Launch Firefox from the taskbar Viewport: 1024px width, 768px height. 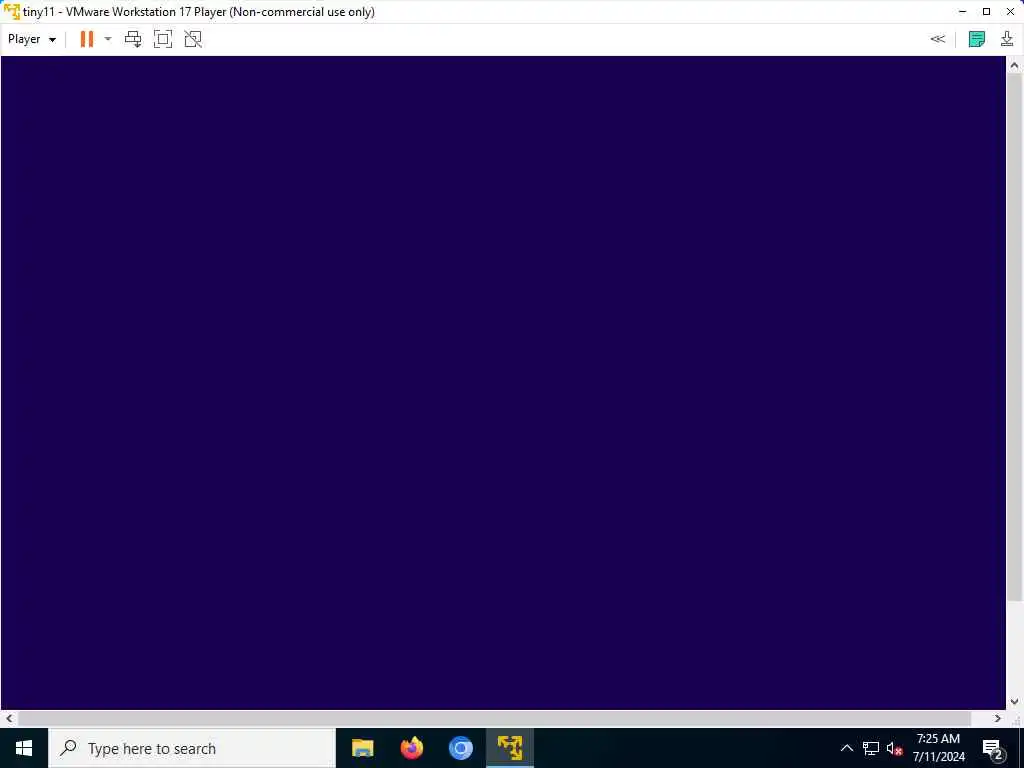point(411,748)
